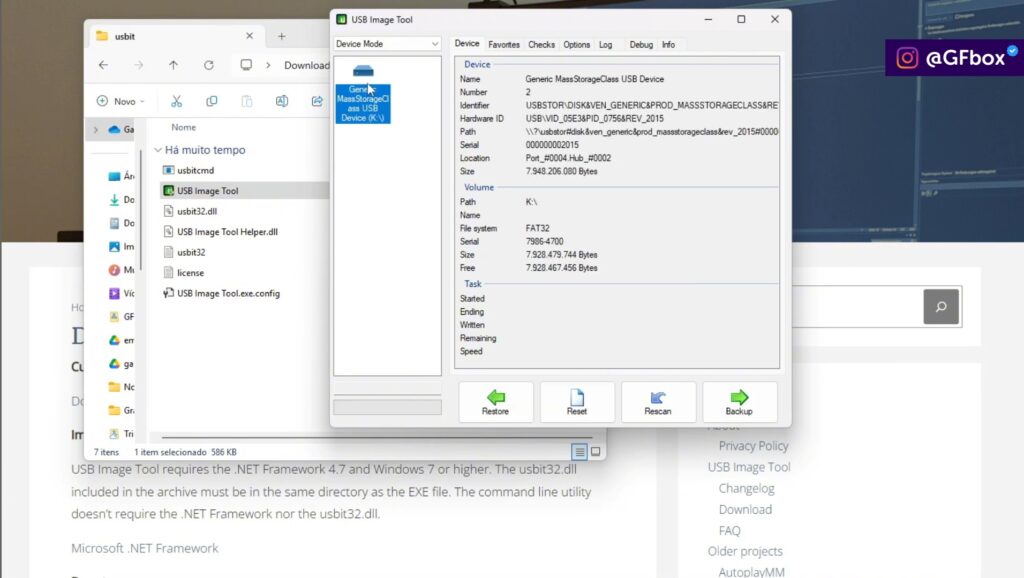1024x578 pixels.
Task: Open the Novo dropdown button
Action: coord(120,101)
